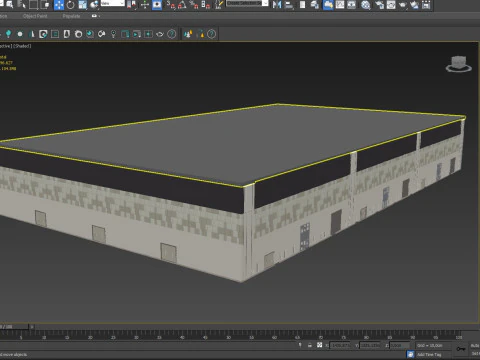Click the Shaded viewport label menu

tap(22, 46)
